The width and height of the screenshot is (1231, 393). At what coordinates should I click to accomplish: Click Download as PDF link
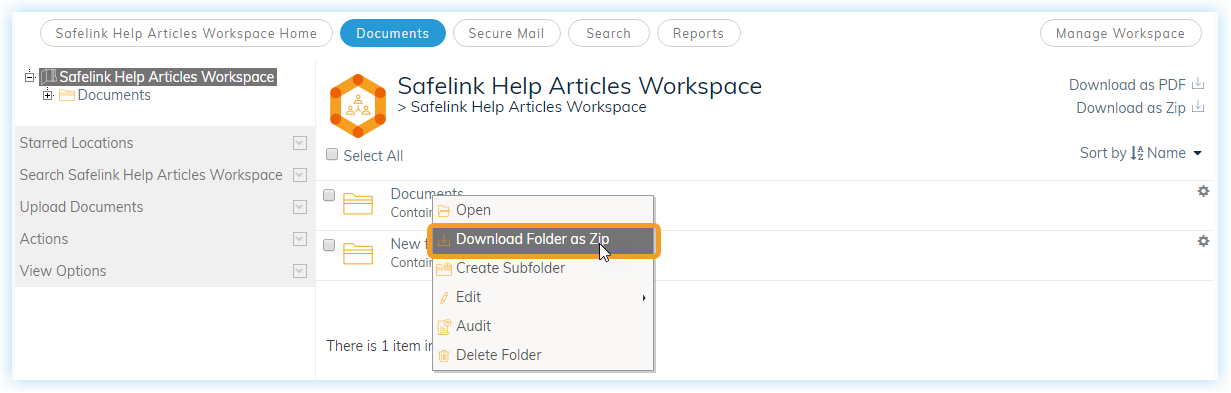point(1127,85)
